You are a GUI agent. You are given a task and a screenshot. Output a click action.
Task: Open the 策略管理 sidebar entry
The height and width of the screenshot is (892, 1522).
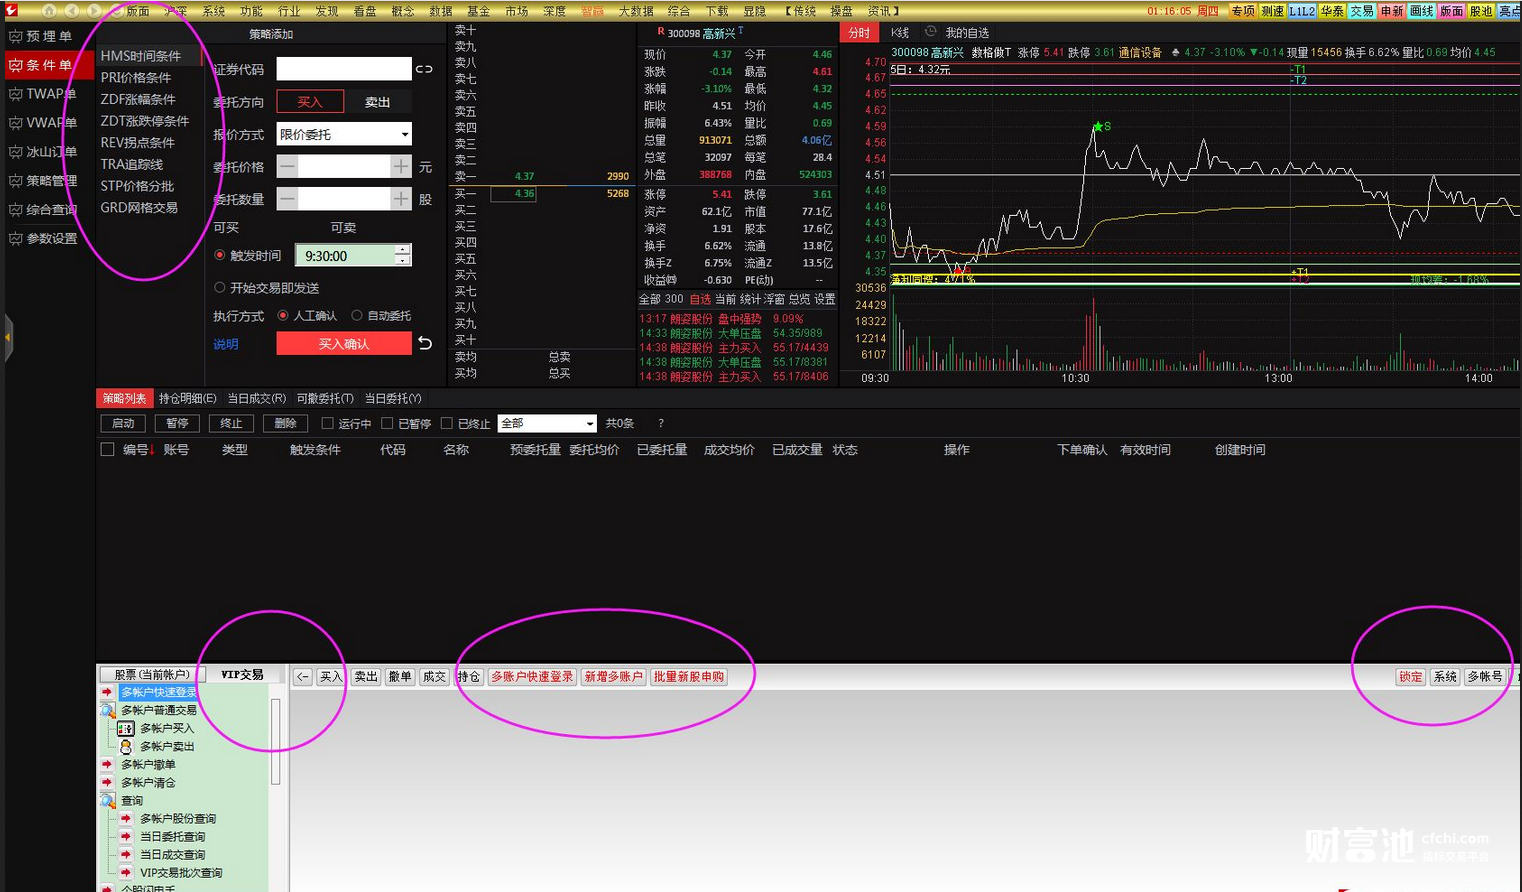pyautogui.click(x=48, y=181)
